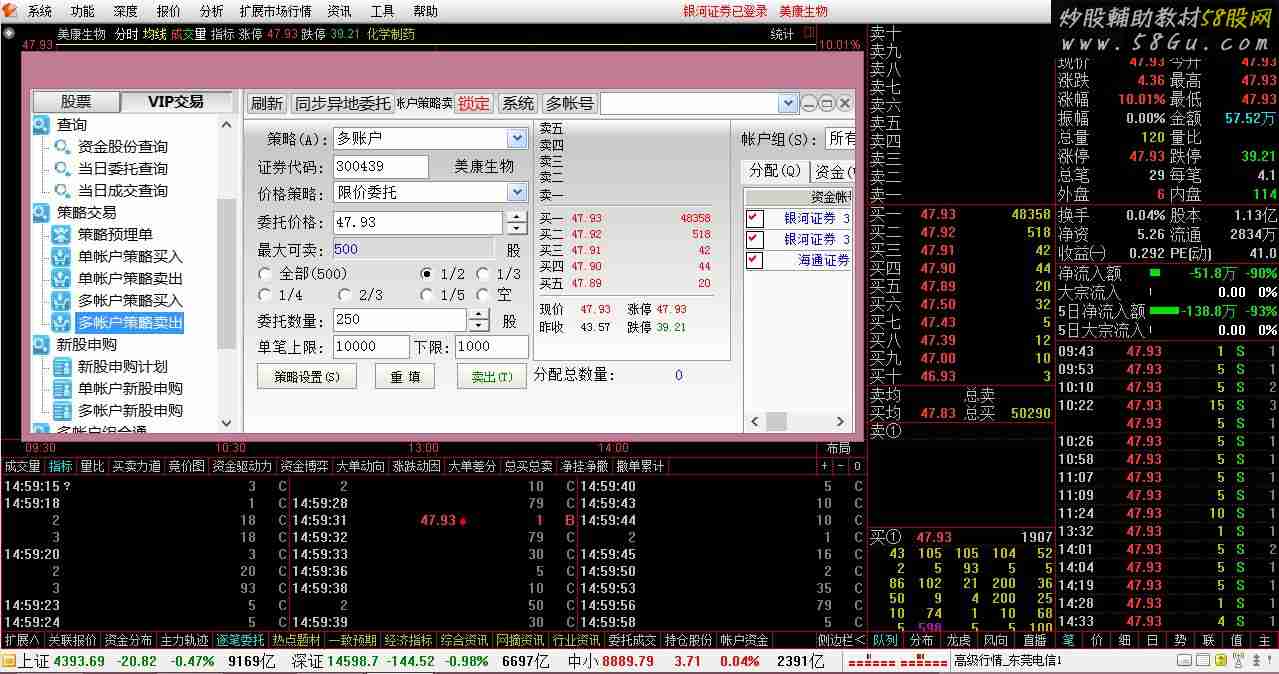Open the 价格策略 dropdown
This screenshot has width=1279, height=674.
click(516, 193)
